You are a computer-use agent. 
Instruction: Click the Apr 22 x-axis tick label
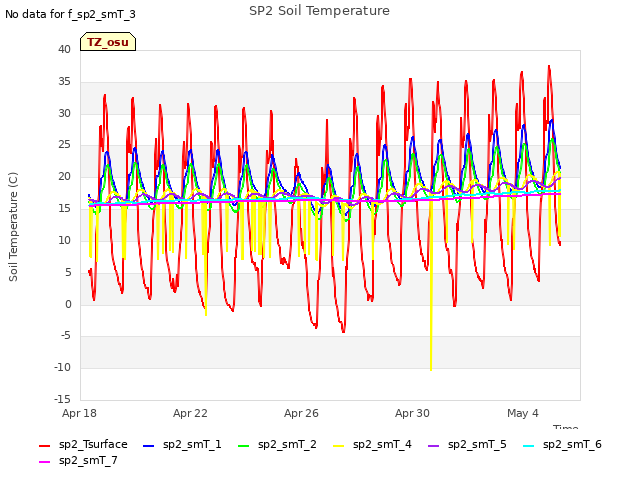(190, 413)
